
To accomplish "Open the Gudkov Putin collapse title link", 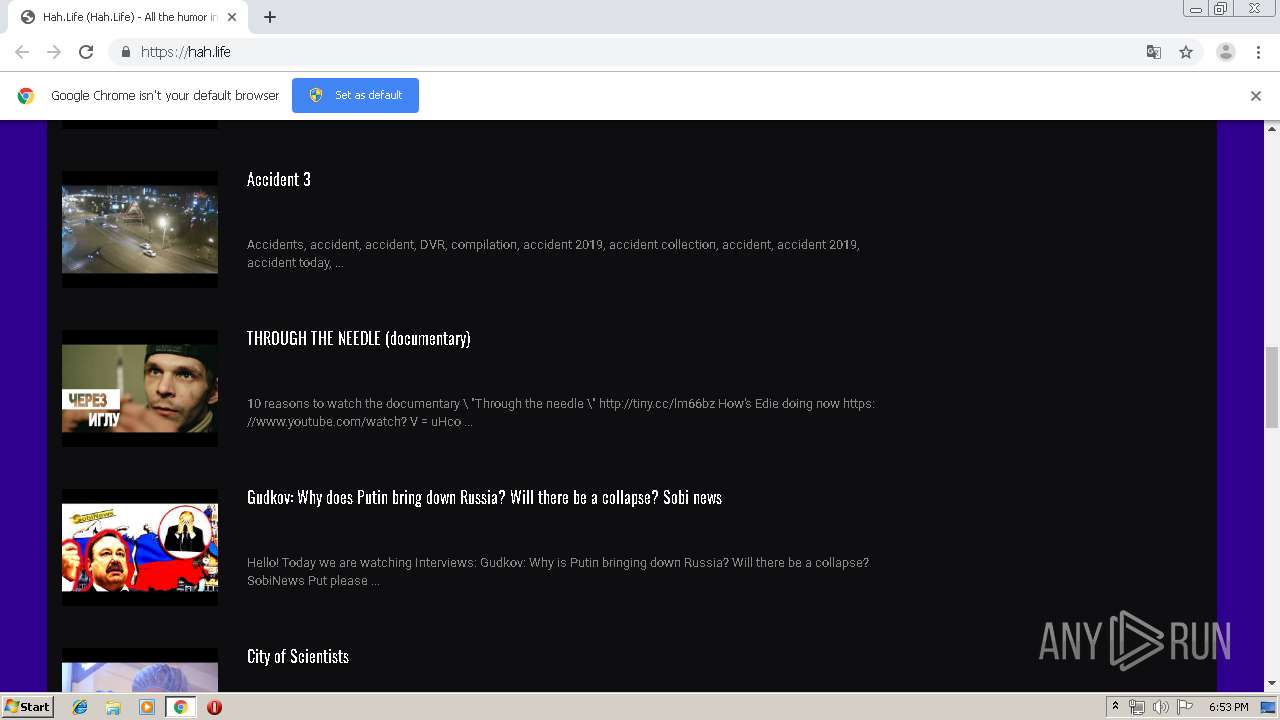I will tap(484, 498).
